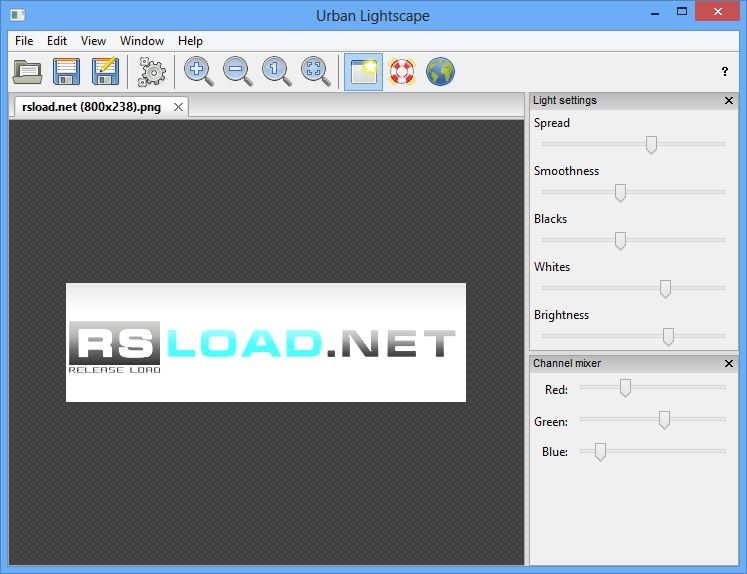Minimize the Urban Lightscape window
The height and width of the screenshot is (574, 747).
655,12
